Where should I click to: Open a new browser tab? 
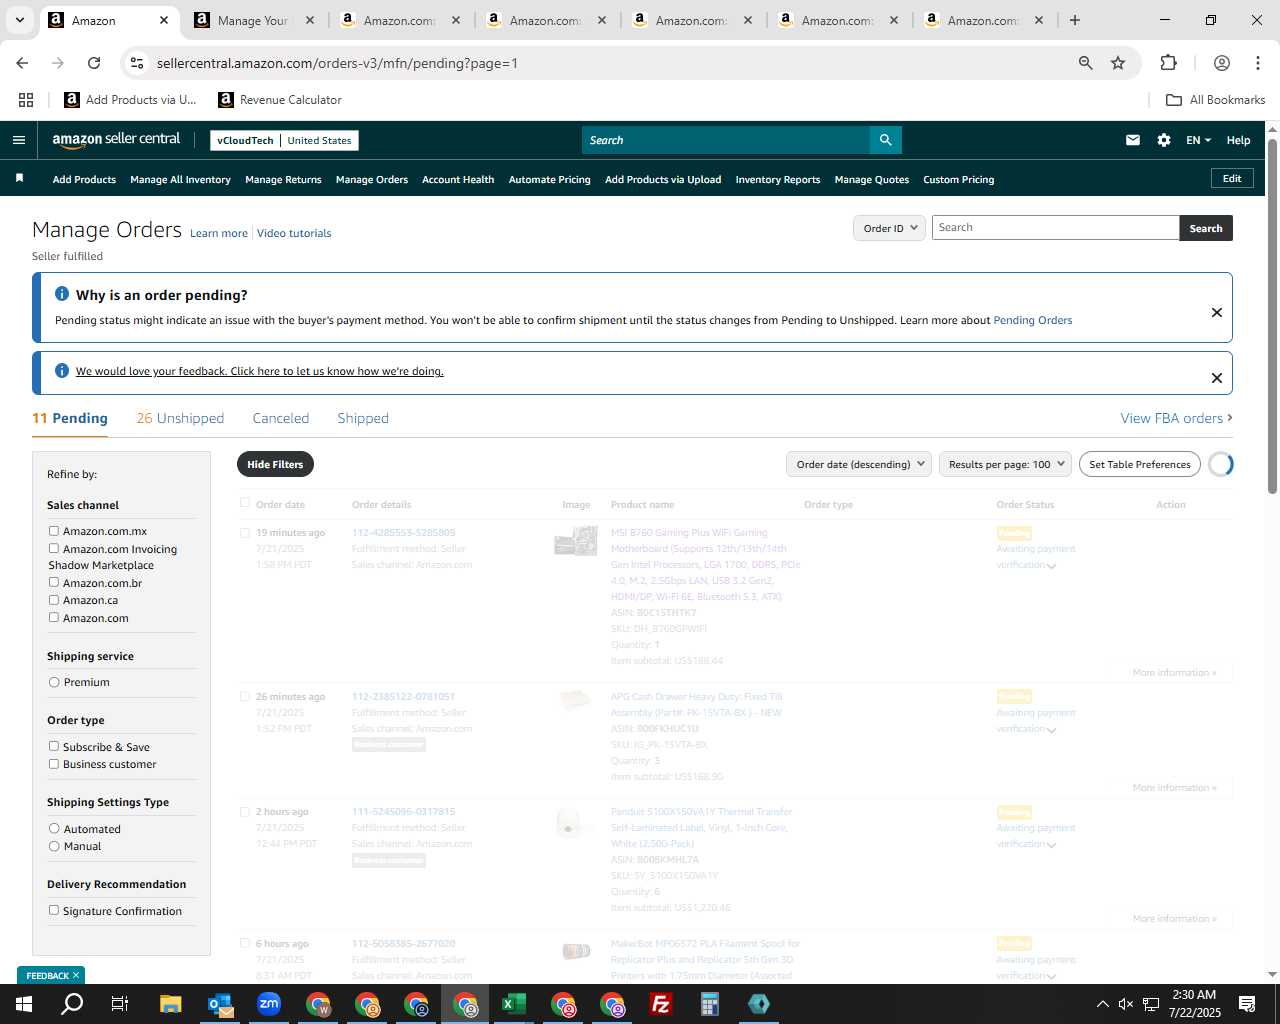click(1075, 20)
